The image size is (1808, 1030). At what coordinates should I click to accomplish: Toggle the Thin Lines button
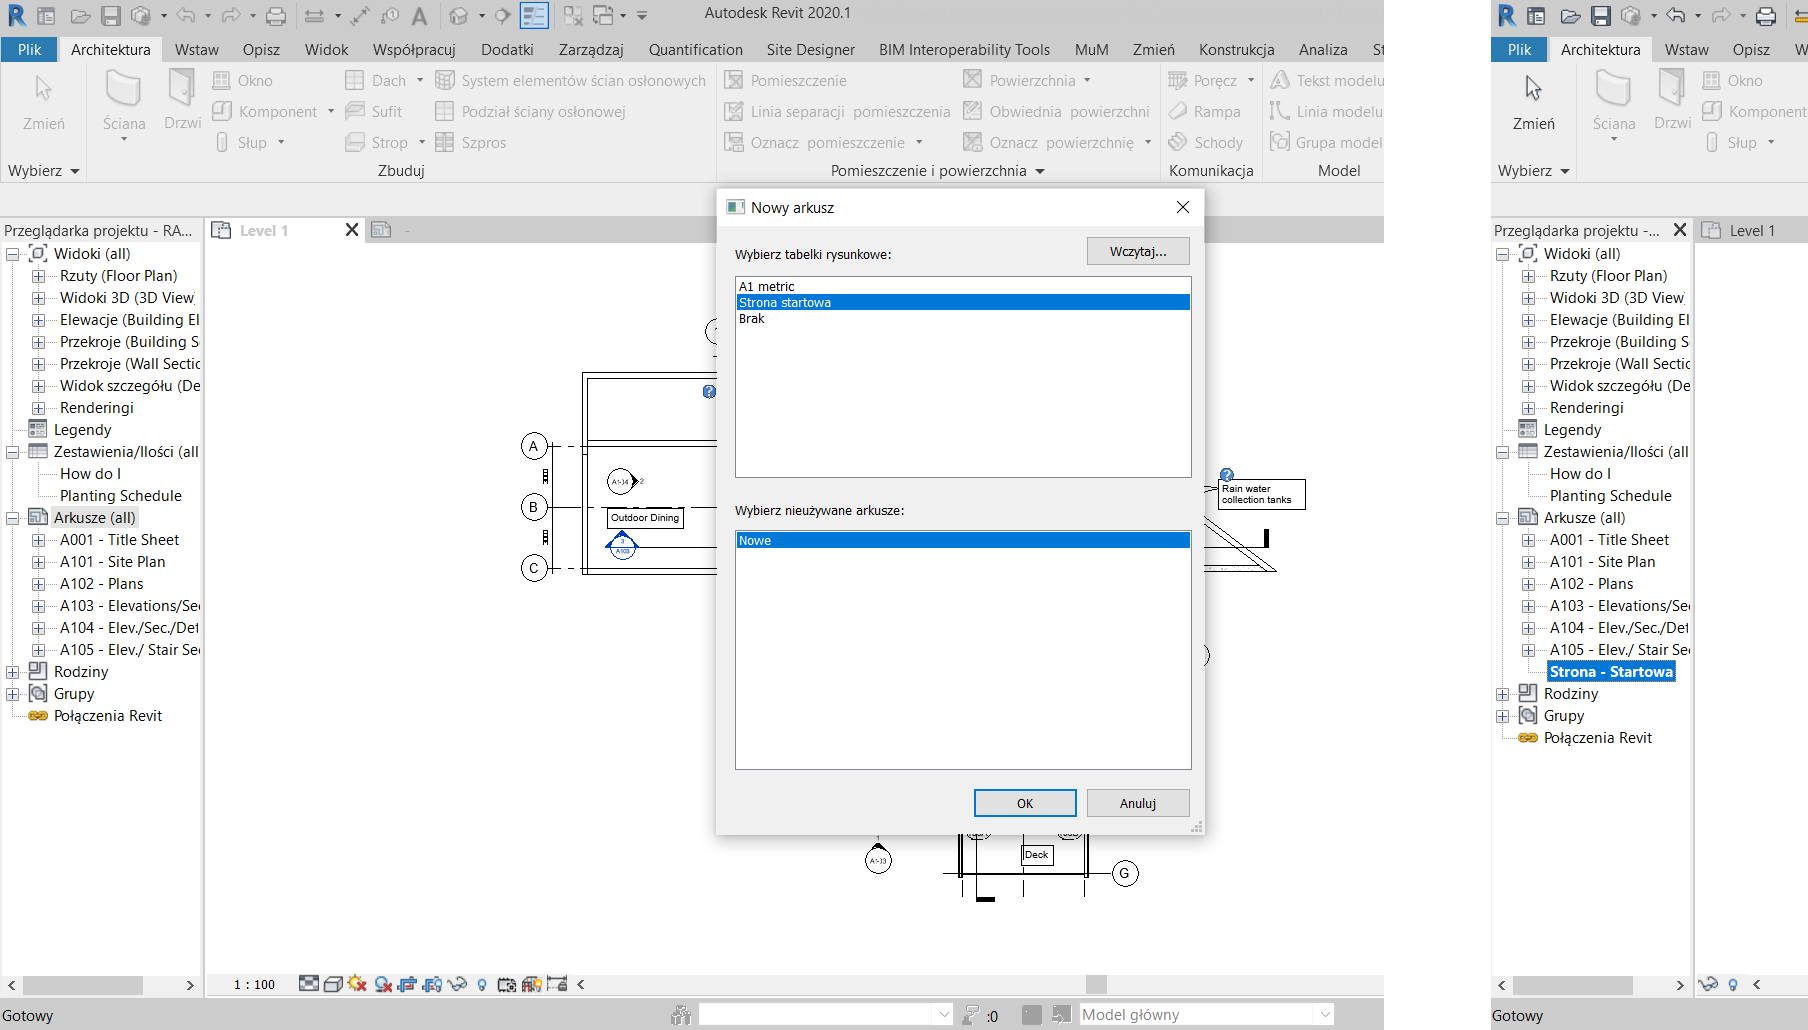pos(534,16)
